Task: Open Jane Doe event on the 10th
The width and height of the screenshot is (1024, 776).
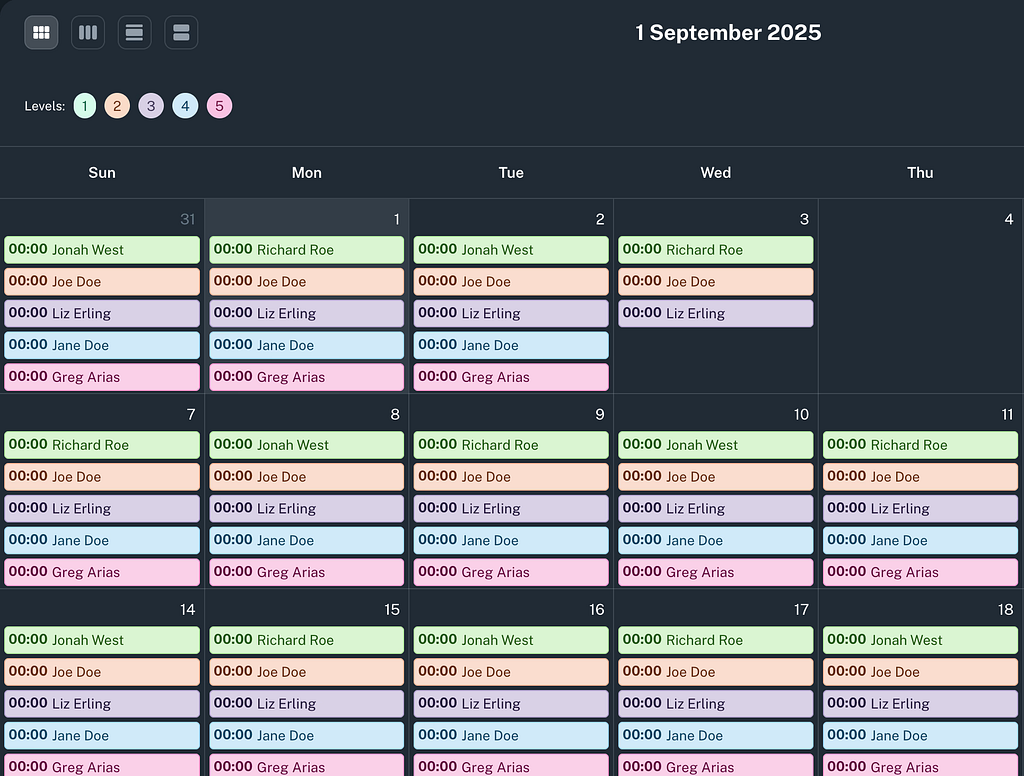Action: (716, 540)
